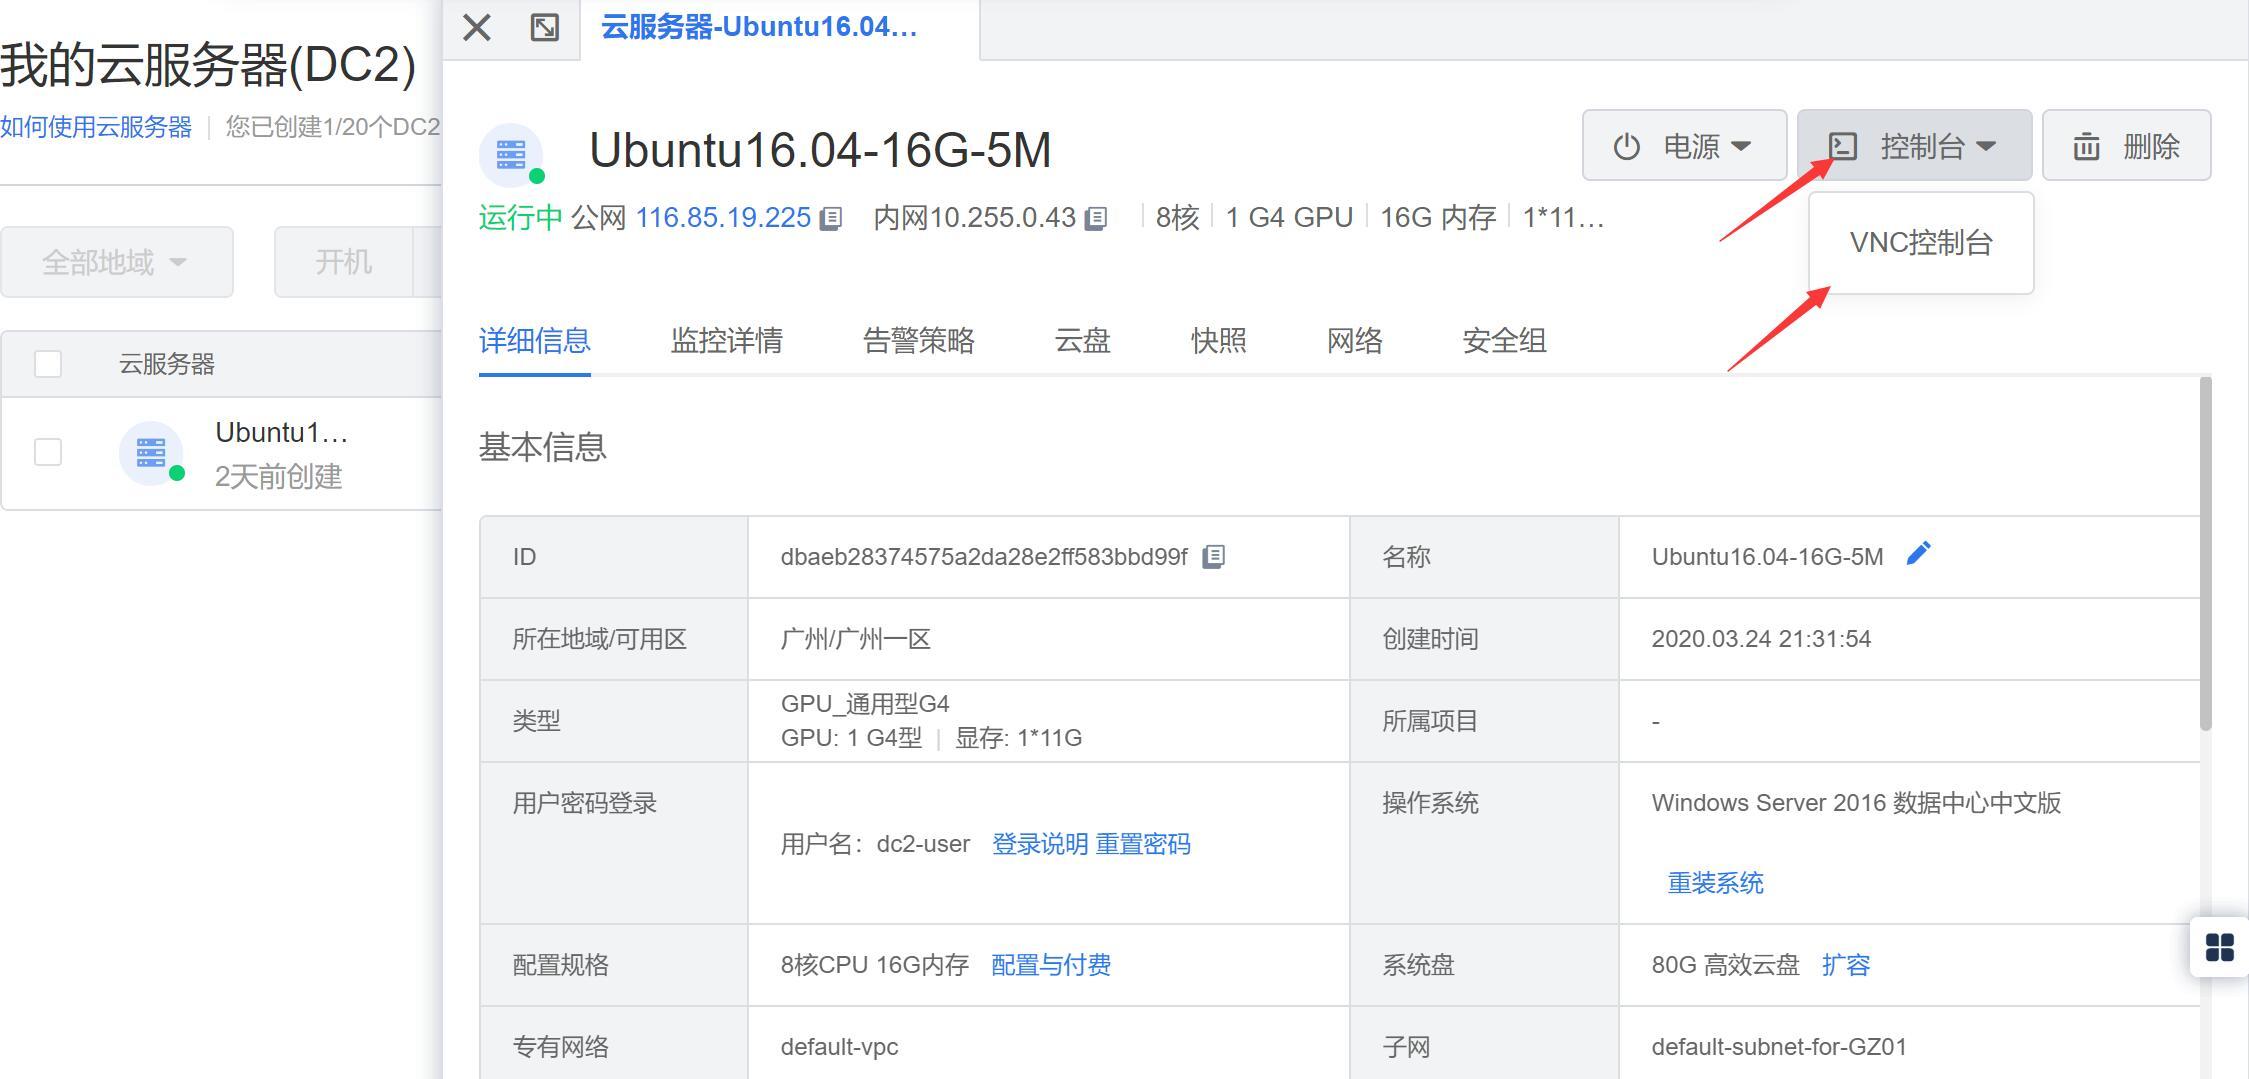Open the 配置与付费 link
The width and height of the screenshot is (2249, 1079).
pyautogui.click(x=1051, y=965)
